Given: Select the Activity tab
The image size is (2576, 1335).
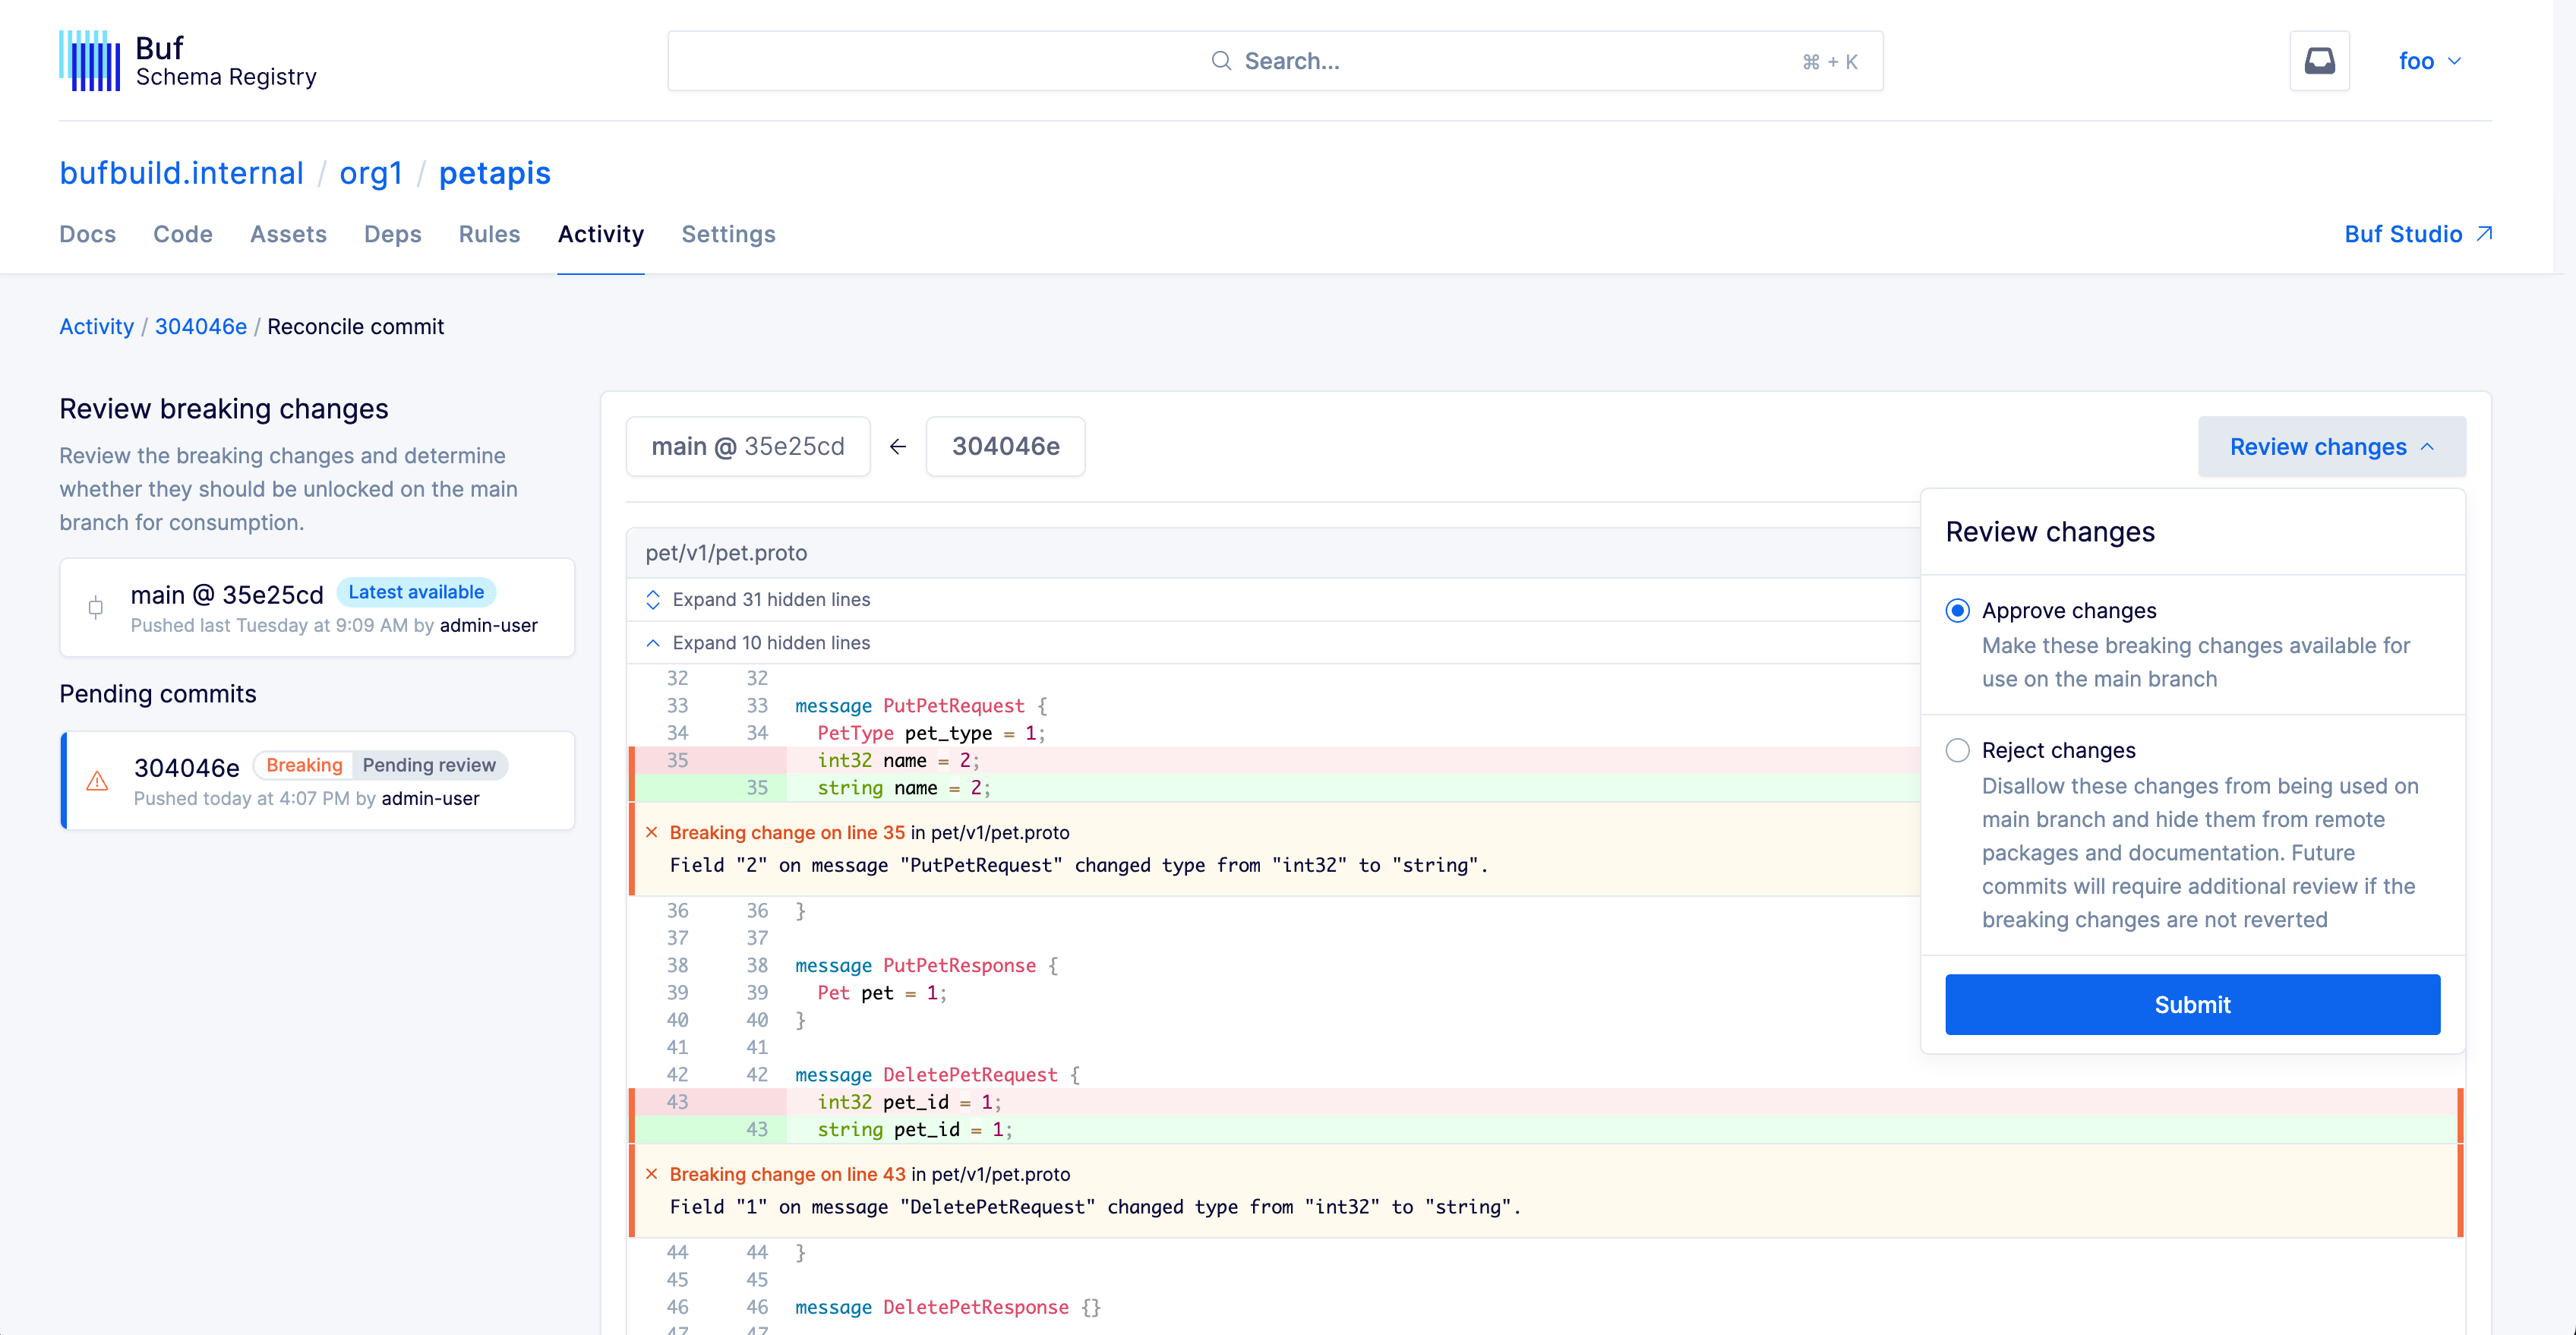Looking at the screenshot, I should [x=601, y=234].
